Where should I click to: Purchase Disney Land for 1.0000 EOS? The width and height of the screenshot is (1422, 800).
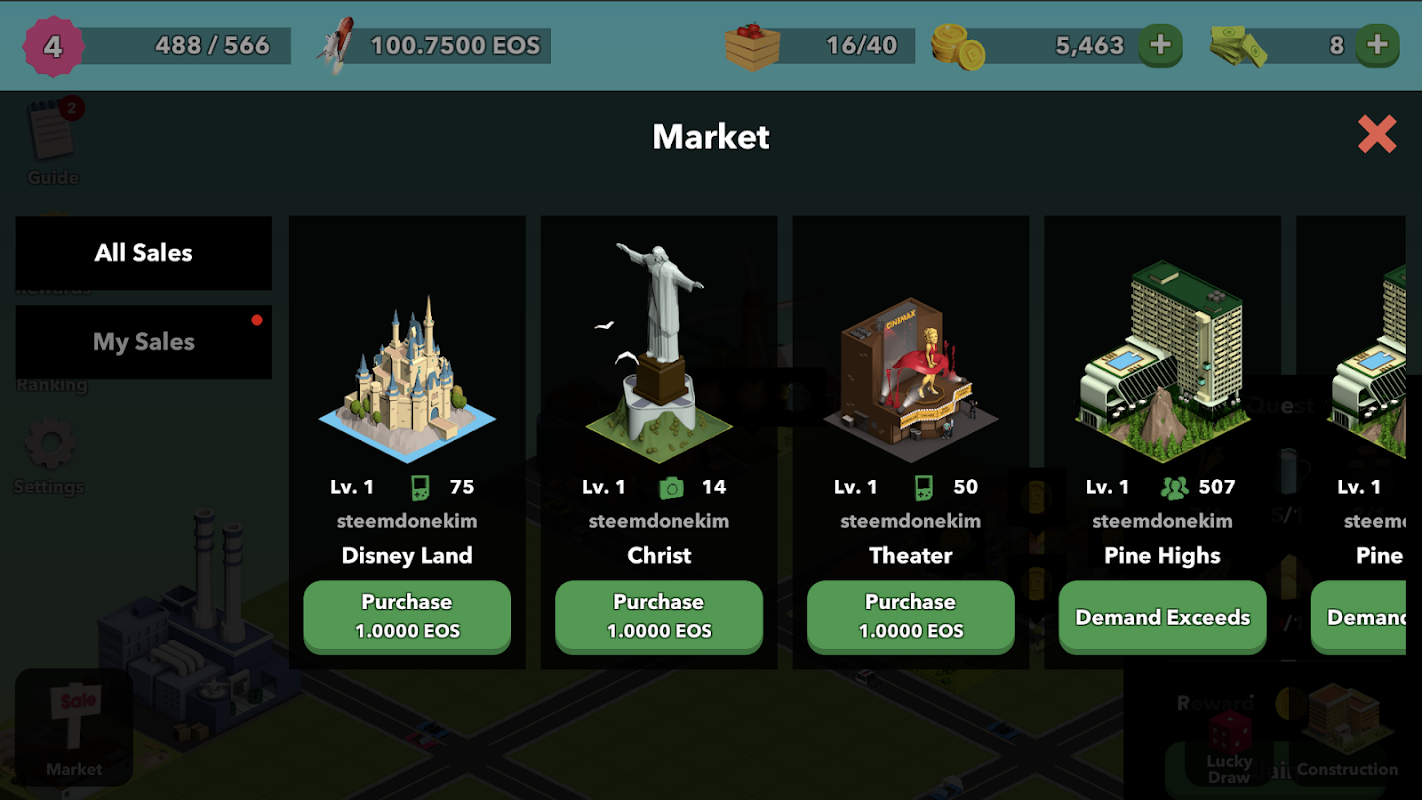click(x=407, y=616)
